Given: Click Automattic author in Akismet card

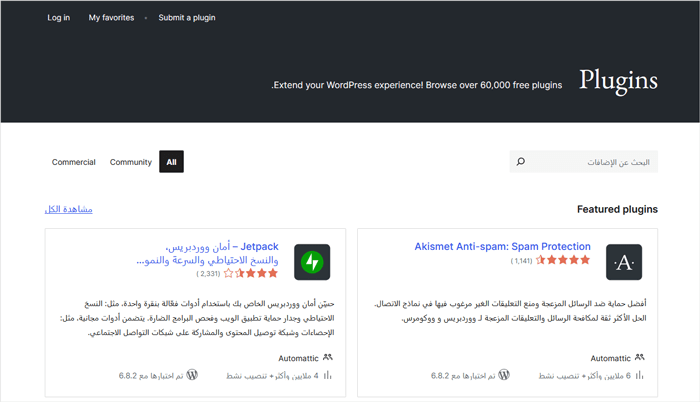Looking at the screenshot, I should 610,358.
